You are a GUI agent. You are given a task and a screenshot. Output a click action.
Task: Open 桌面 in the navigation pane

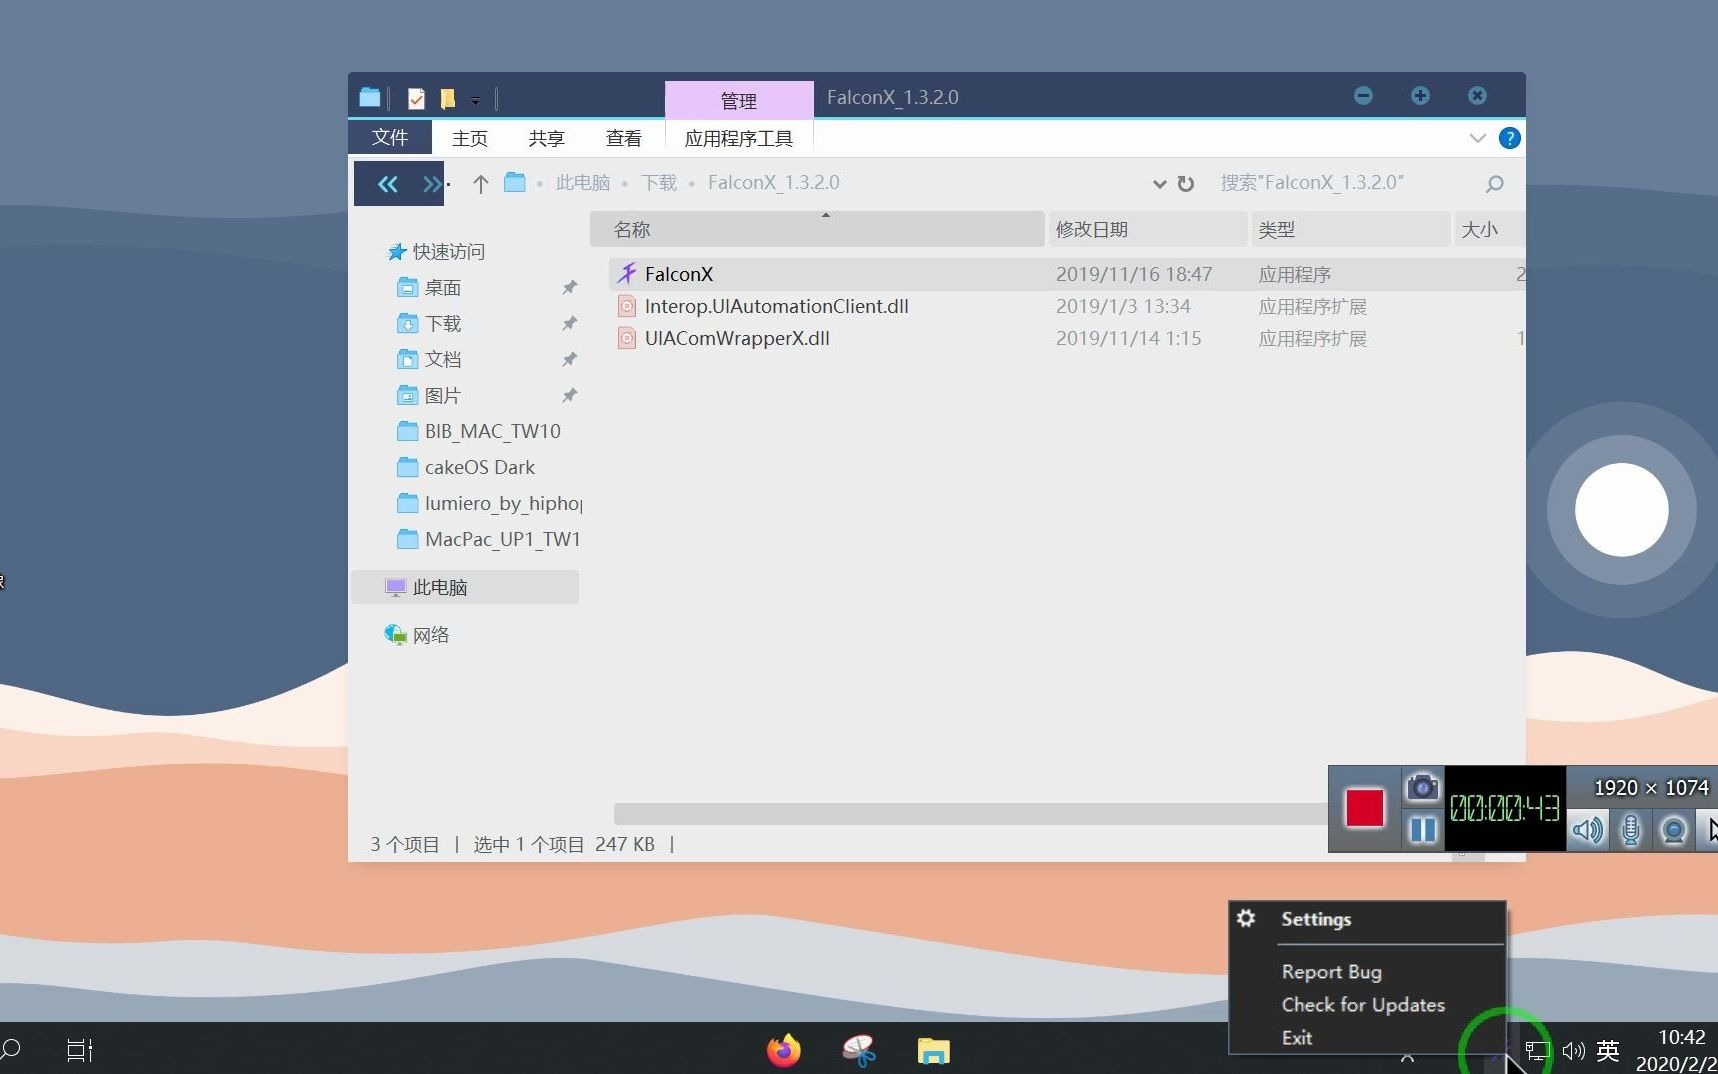tap(442, 288)
